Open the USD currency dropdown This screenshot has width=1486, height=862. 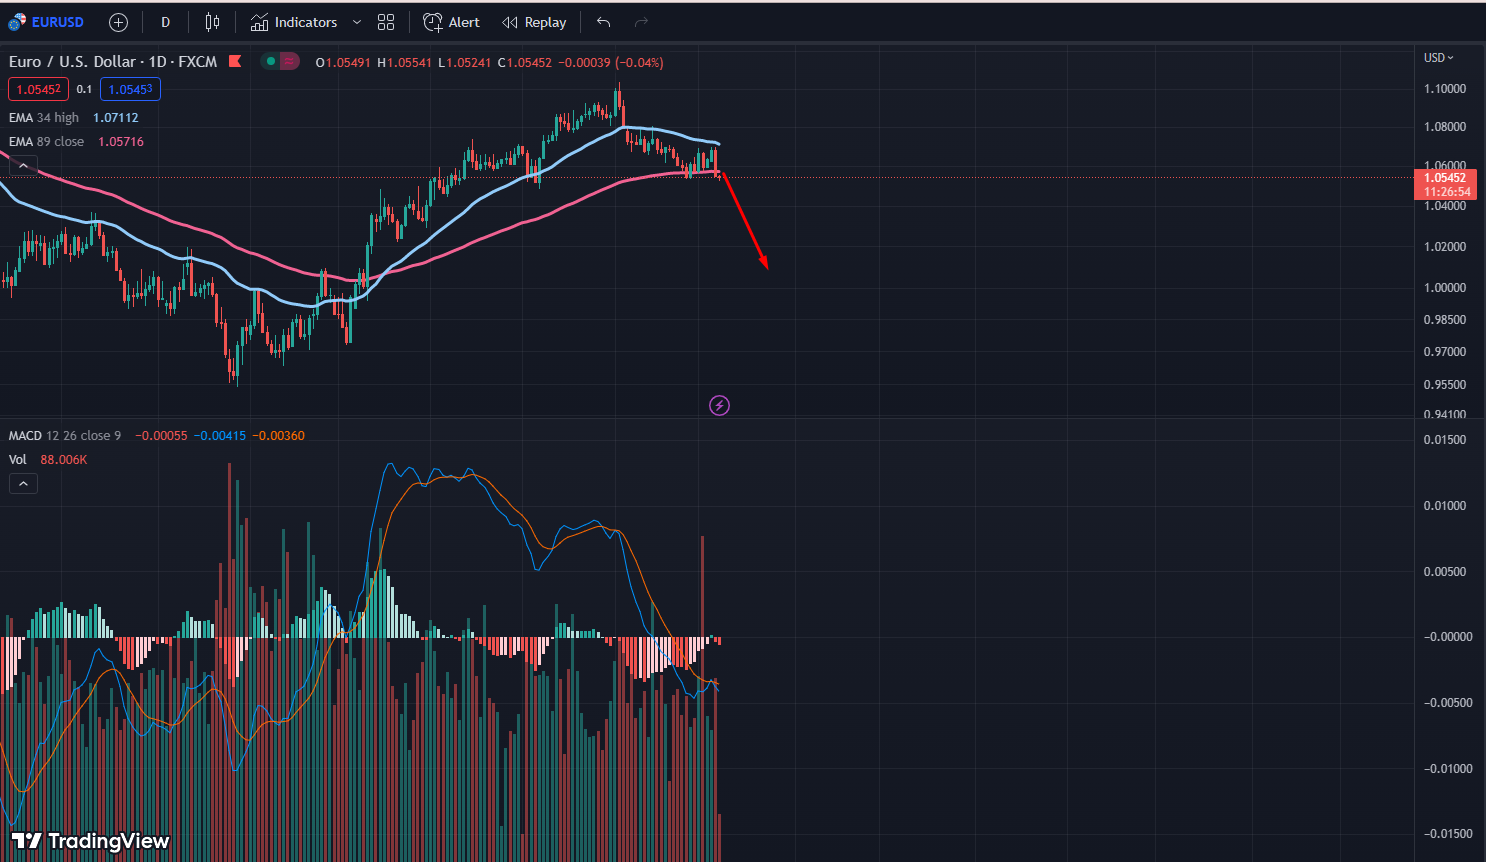tap(1434, 57)
